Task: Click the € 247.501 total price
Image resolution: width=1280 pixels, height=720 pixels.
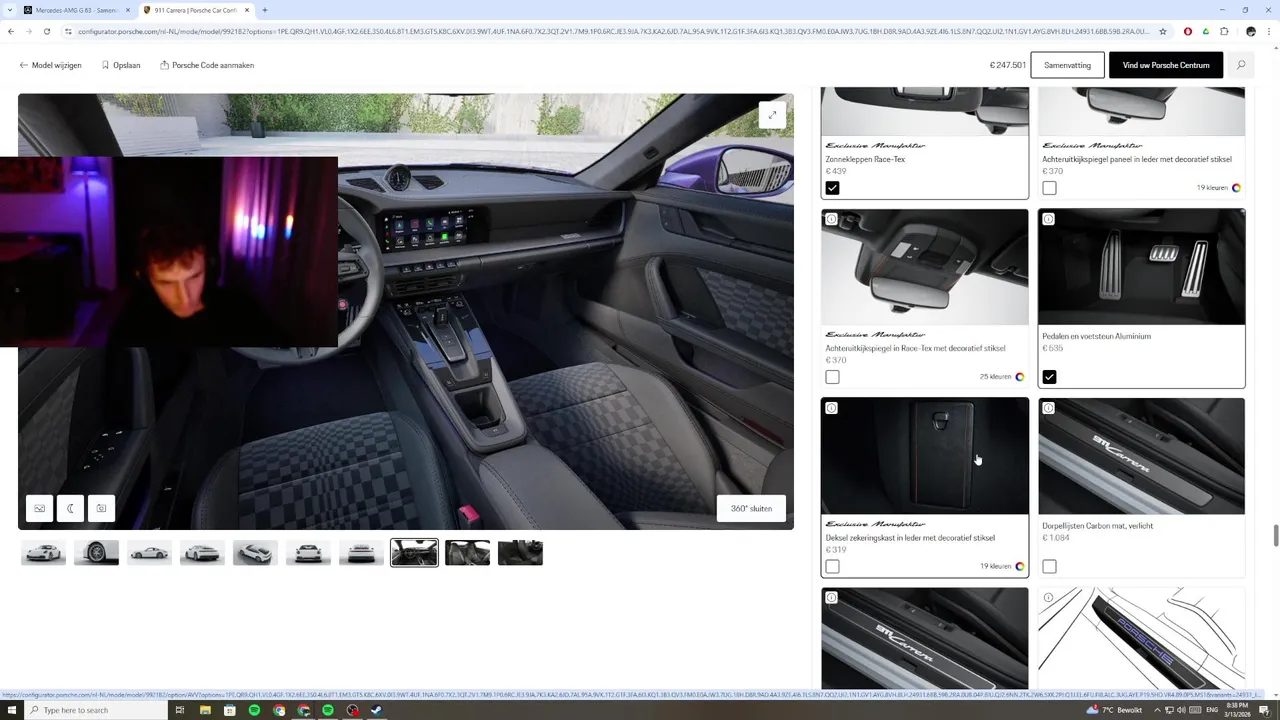Action: 1008,65
